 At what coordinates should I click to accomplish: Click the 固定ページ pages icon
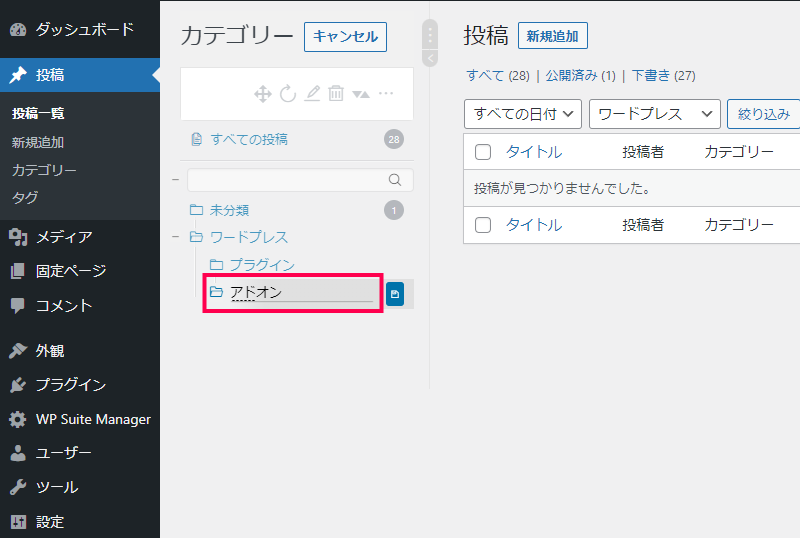point(17,271)
